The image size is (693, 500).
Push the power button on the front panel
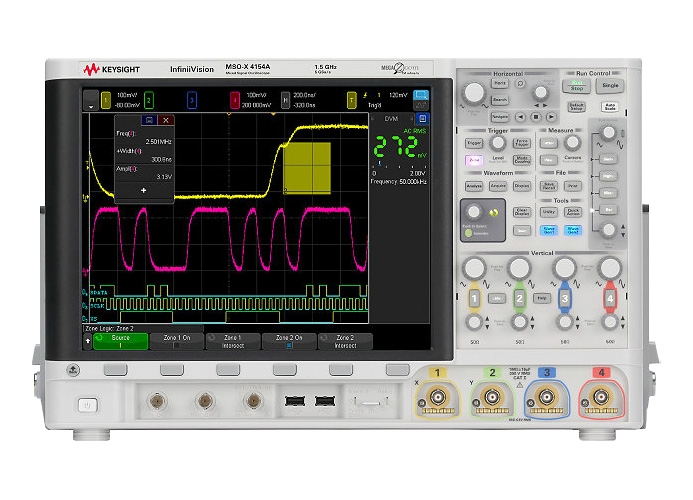click(87, 405)
